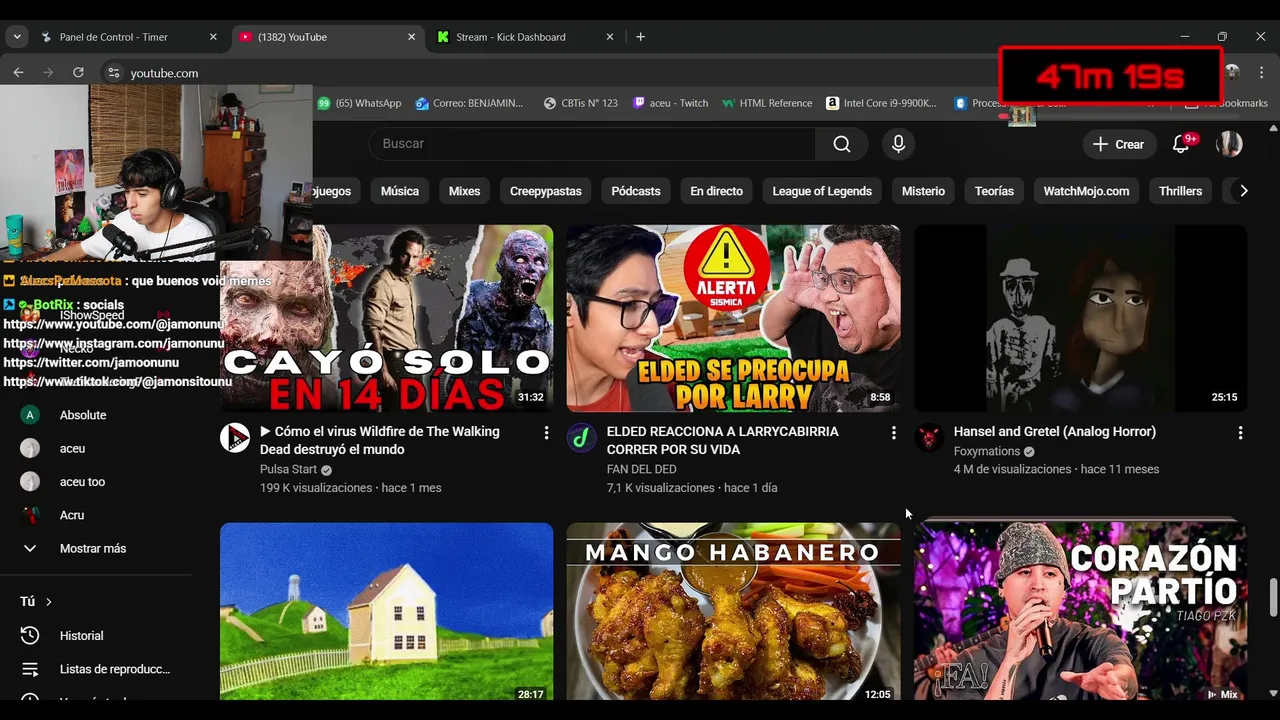The image size is (1280, 720).
Task: Select League of Legends chip
Action: point(822,191)
